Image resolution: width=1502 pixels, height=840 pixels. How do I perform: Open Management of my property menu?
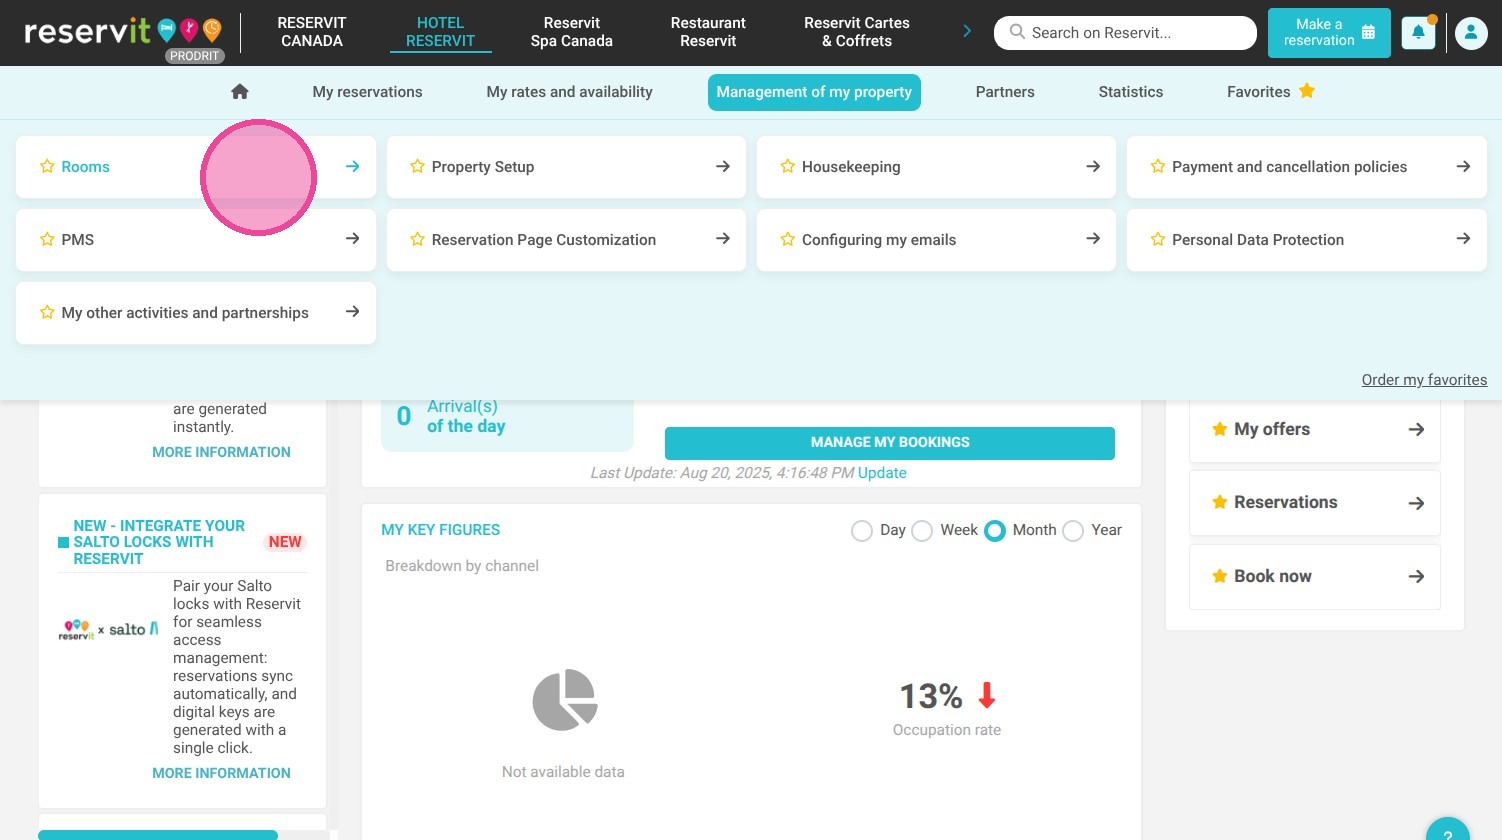tap(814, 92)
